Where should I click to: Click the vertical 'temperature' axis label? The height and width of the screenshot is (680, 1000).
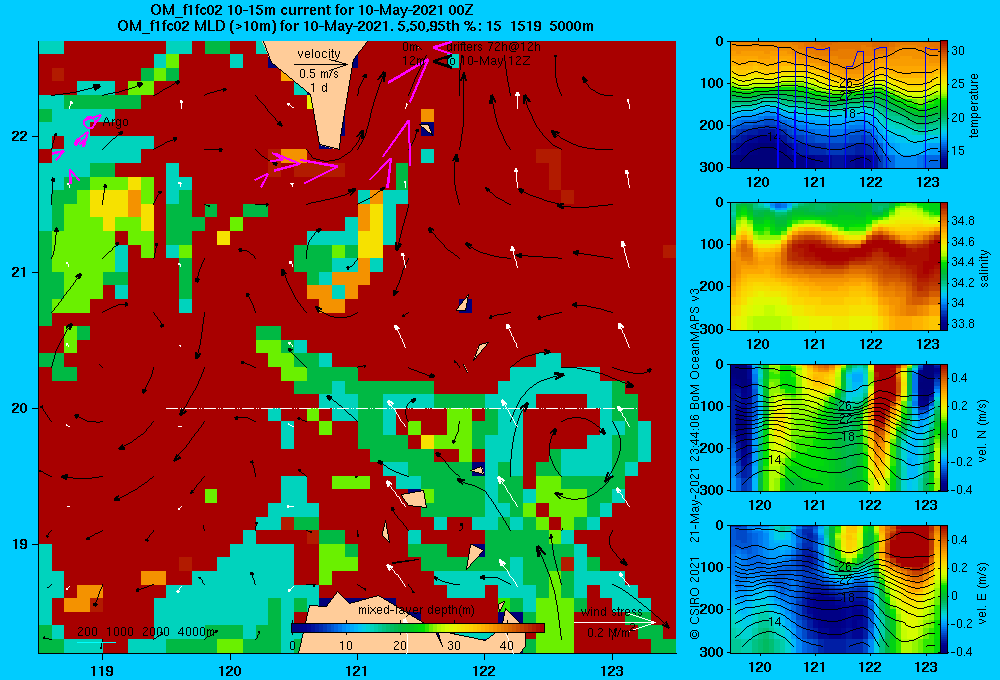(x=974, y=105)
